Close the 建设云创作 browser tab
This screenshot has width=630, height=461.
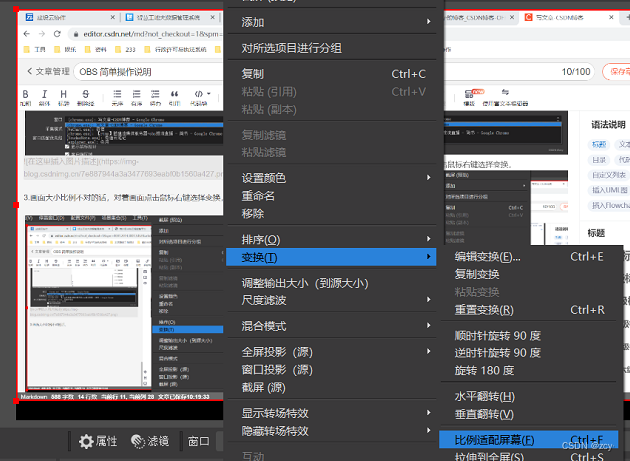pyautogui.click(x=112, y=17)
